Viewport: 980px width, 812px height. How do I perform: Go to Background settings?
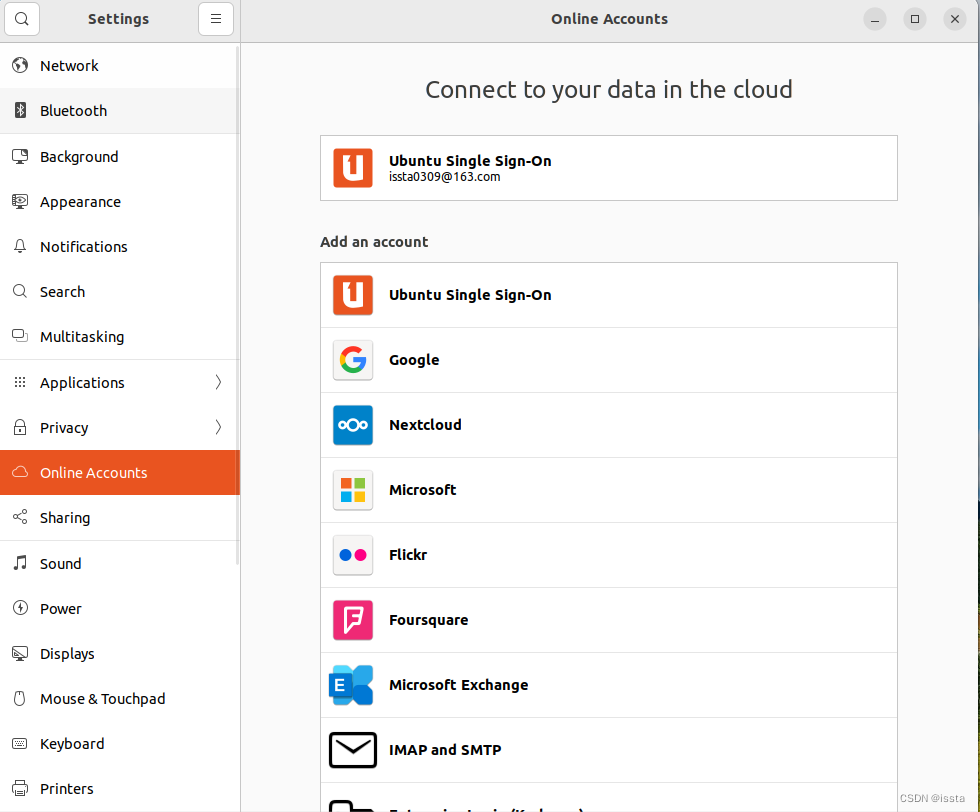119,156
